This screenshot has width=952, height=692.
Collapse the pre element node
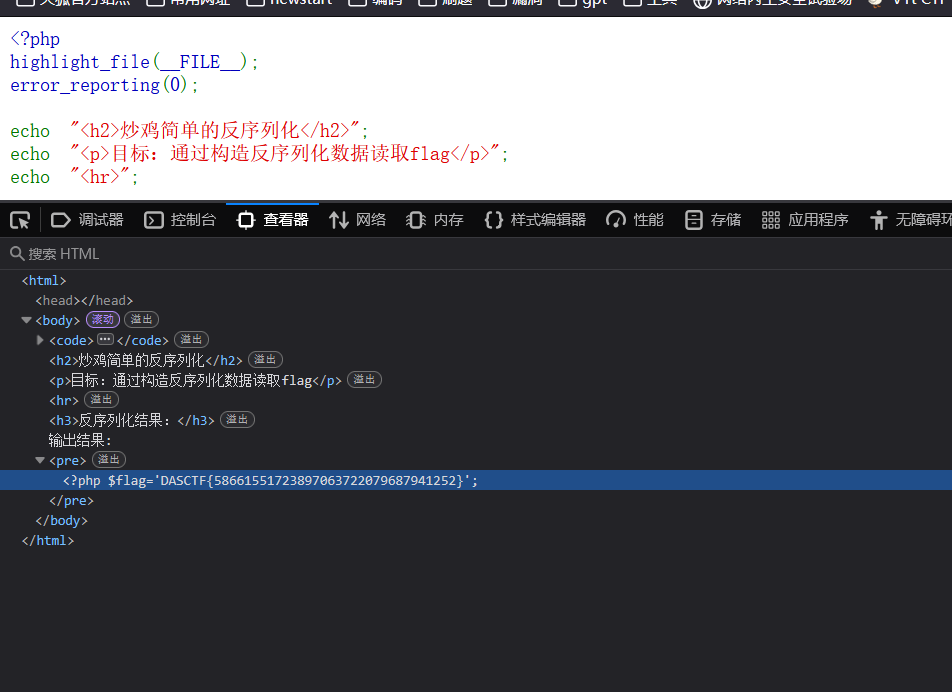pos(39,460)
